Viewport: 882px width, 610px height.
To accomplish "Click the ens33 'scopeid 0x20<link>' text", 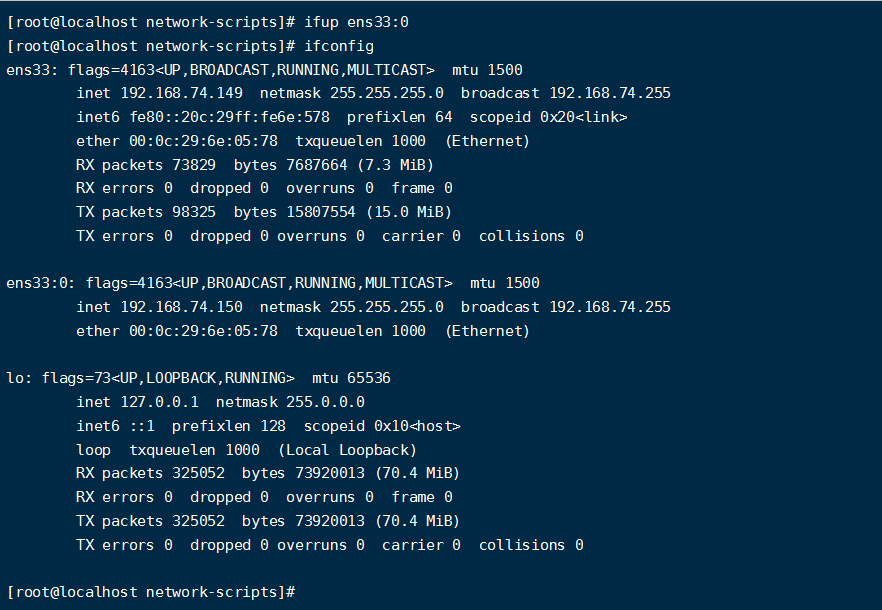I will tap(548, 117).
